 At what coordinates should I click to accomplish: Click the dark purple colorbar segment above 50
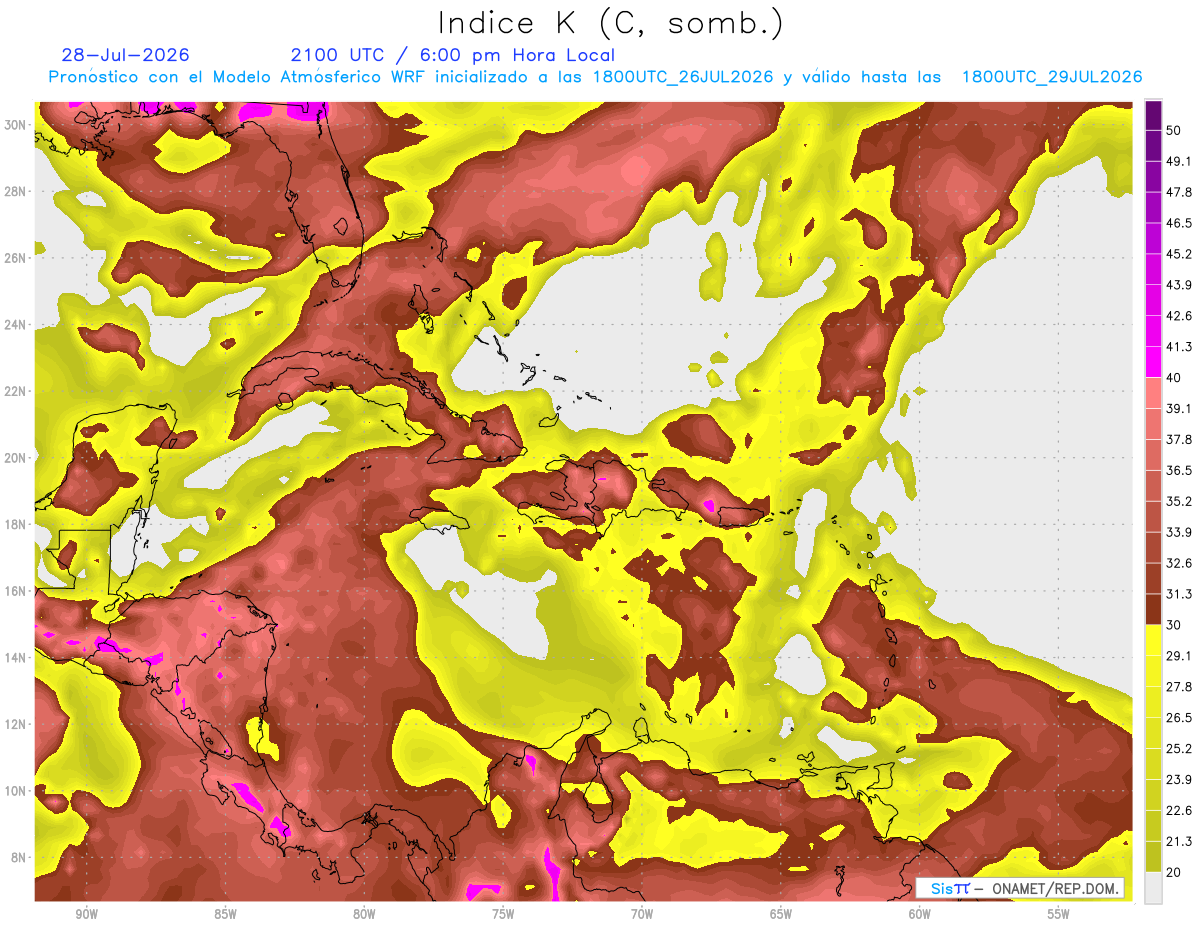(x=1153, y=115)
